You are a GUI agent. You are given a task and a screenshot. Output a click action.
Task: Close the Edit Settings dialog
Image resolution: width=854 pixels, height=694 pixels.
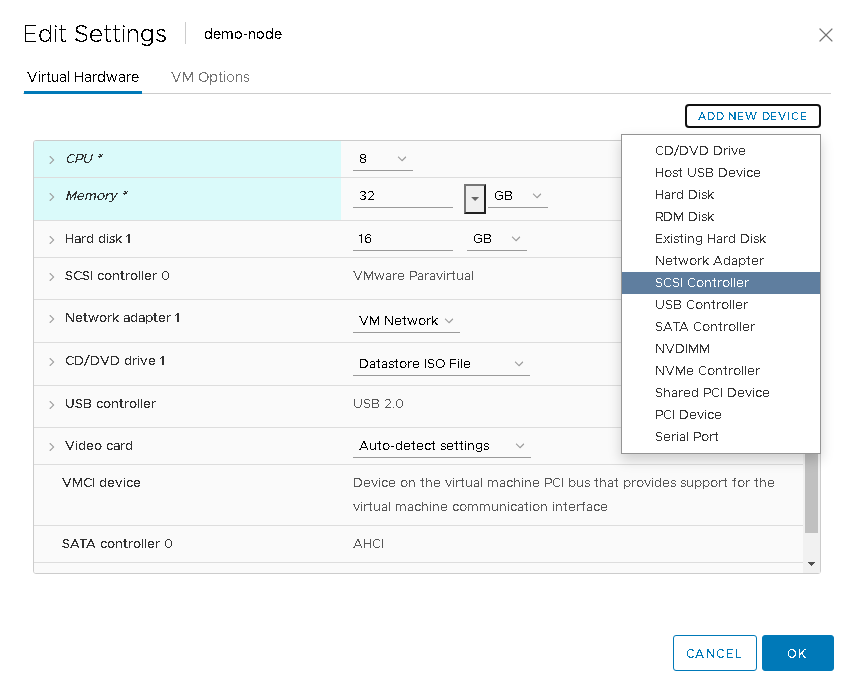tap(825, 35)
